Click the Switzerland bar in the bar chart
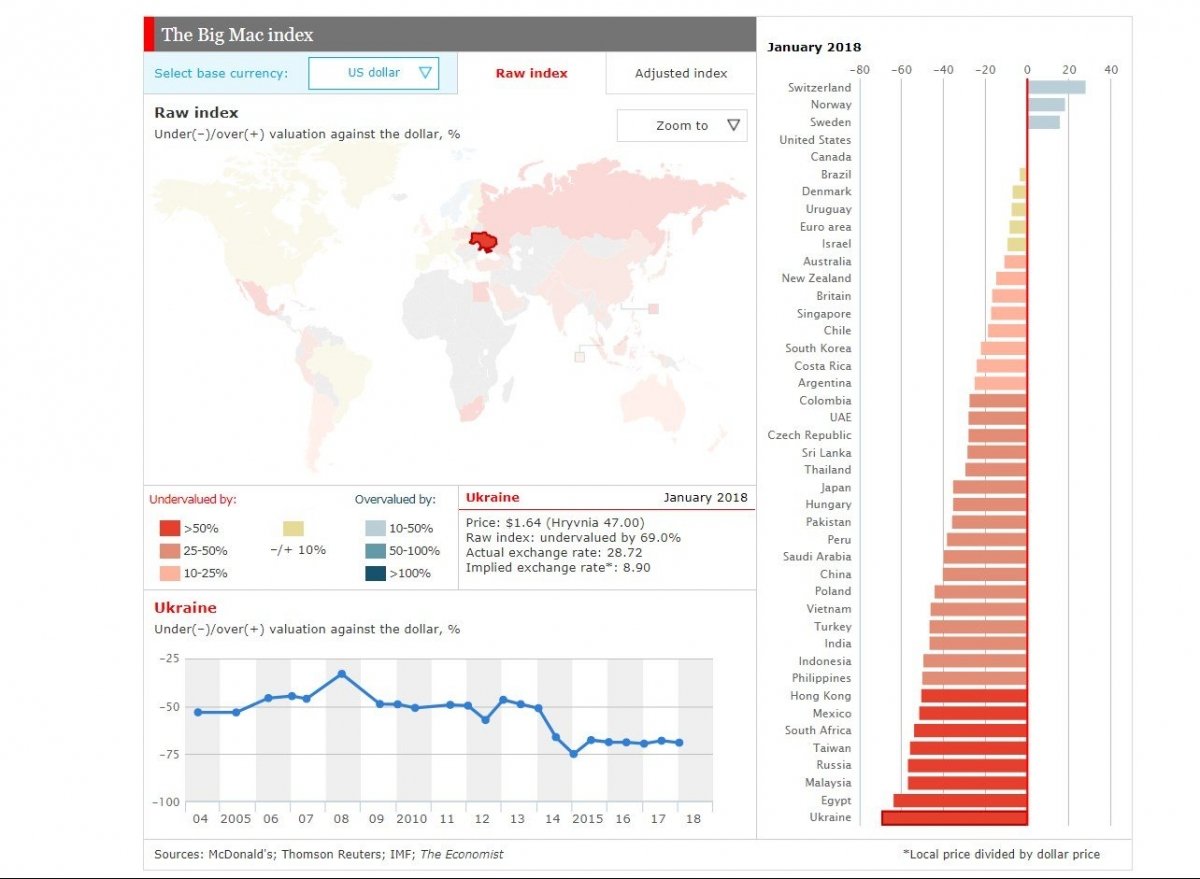The width and height of the screenshot is (1200, 879). 1056,87
